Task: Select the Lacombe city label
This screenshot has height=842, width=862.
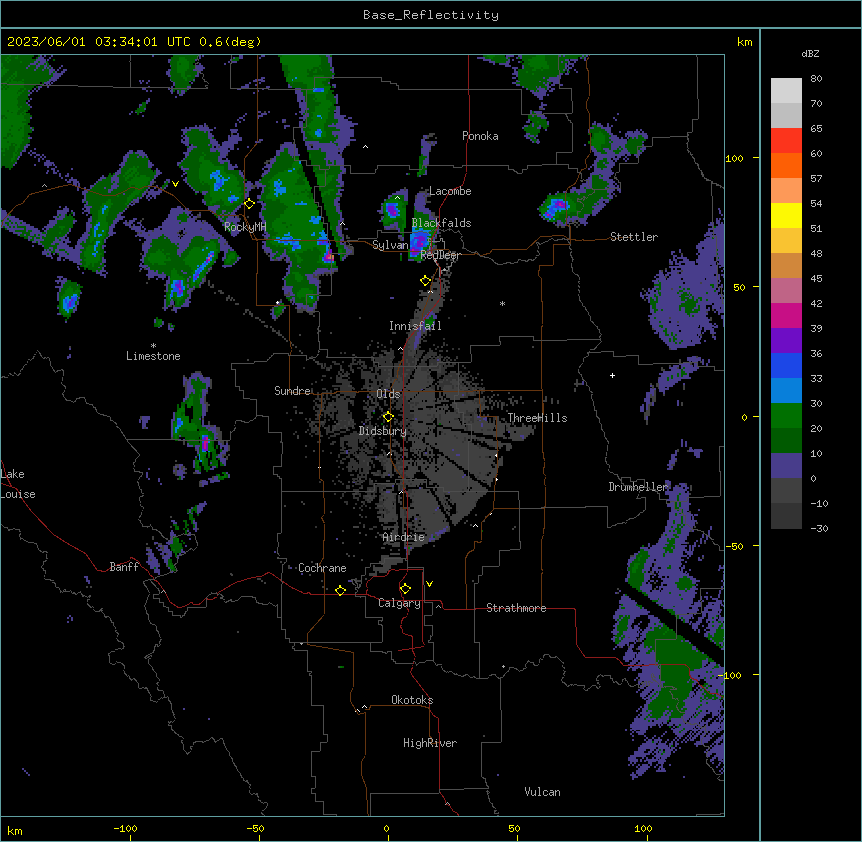Action: (x=450, y=191)
